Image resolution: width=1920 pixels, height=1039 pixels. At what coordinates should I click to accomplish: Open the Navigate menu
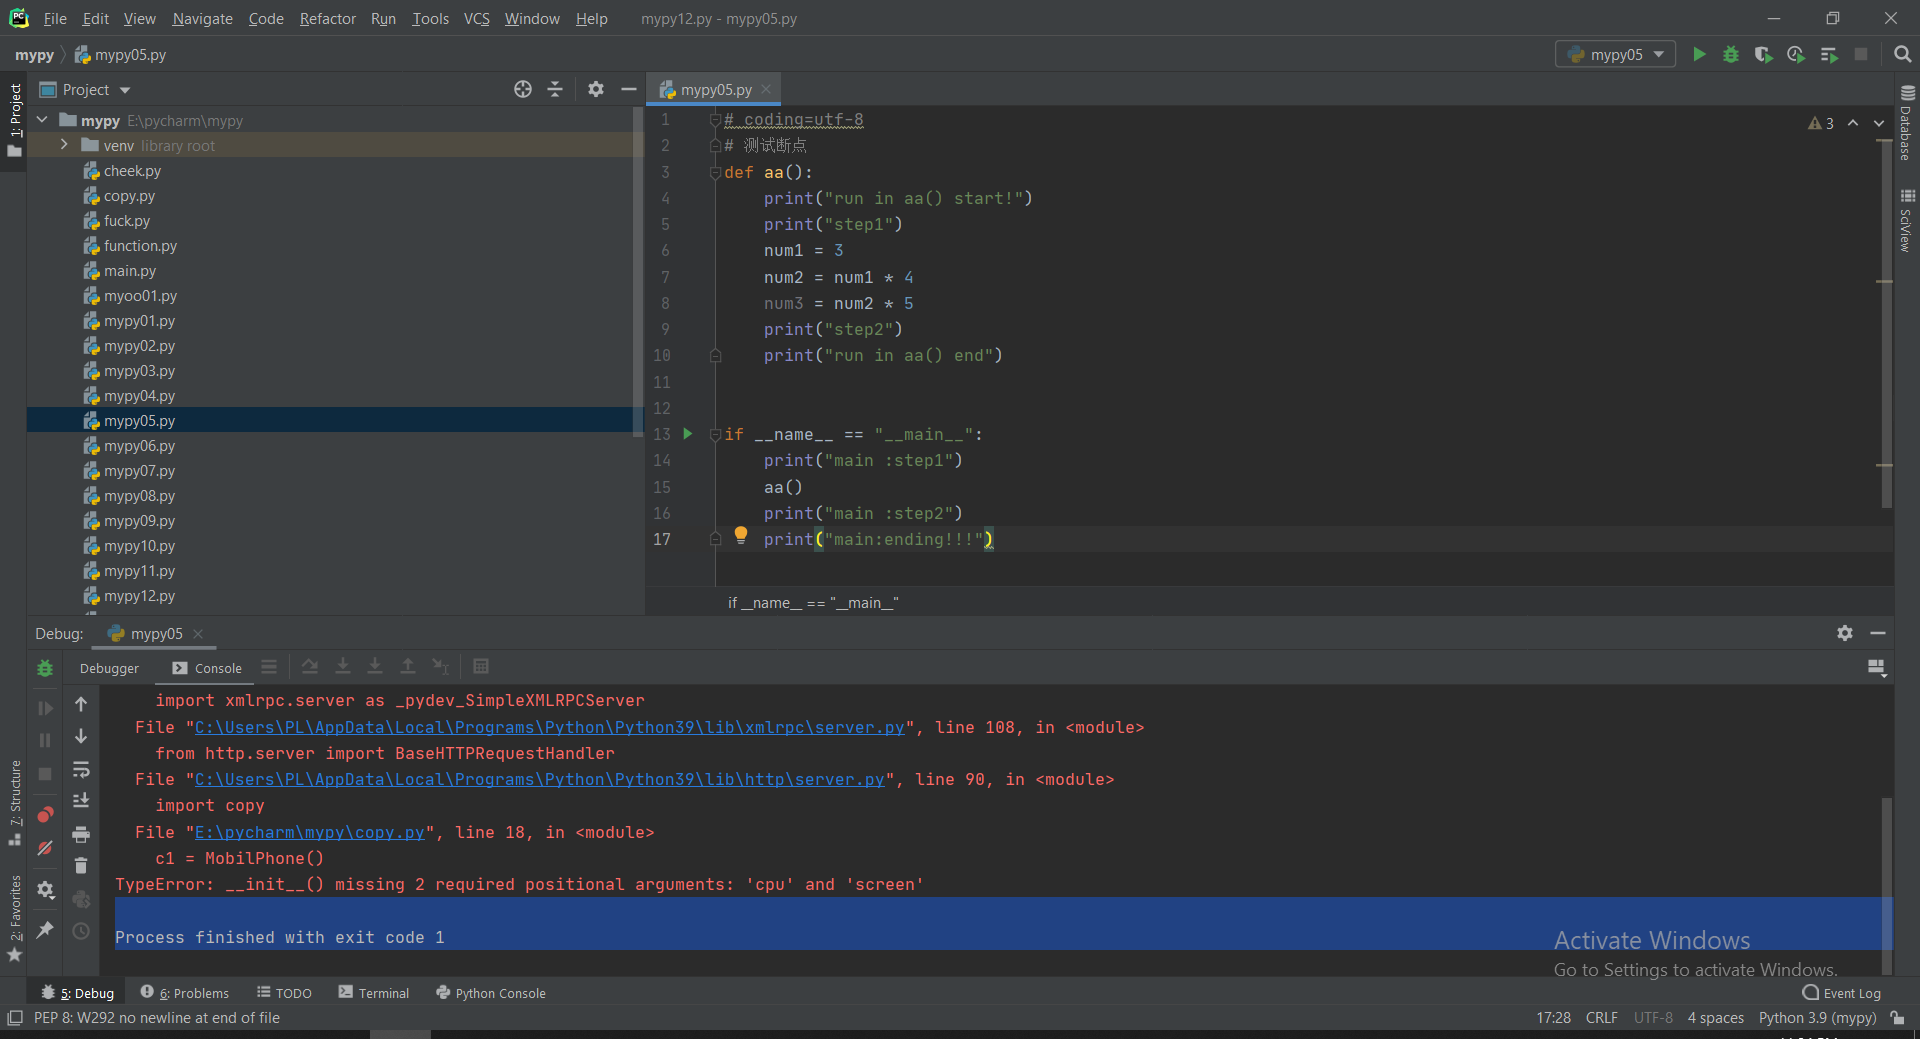pos(202,18)
